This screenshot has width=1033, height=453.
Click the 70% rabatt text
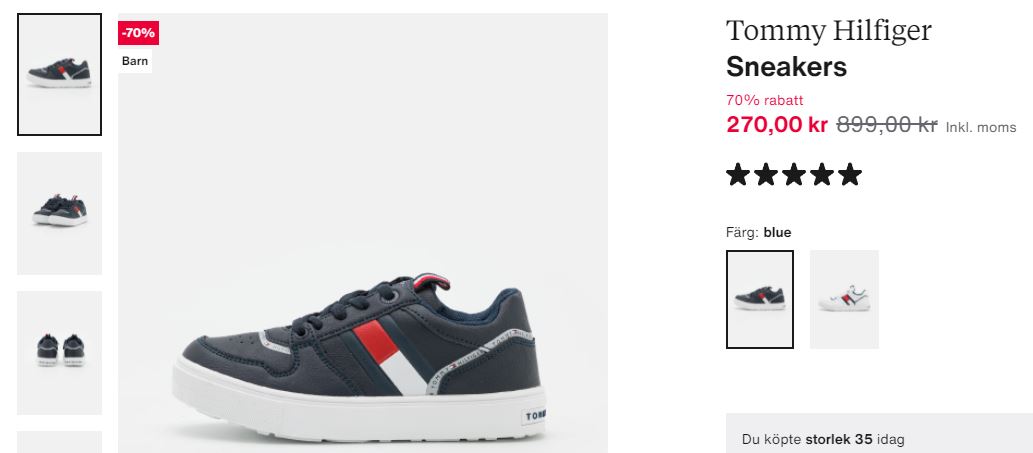(765, 101)
